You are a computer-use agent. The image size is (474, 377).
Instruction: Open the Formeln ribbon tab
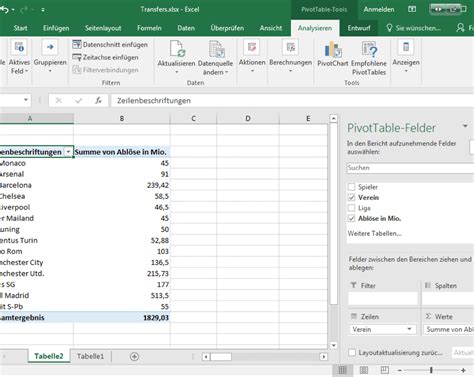149,28
